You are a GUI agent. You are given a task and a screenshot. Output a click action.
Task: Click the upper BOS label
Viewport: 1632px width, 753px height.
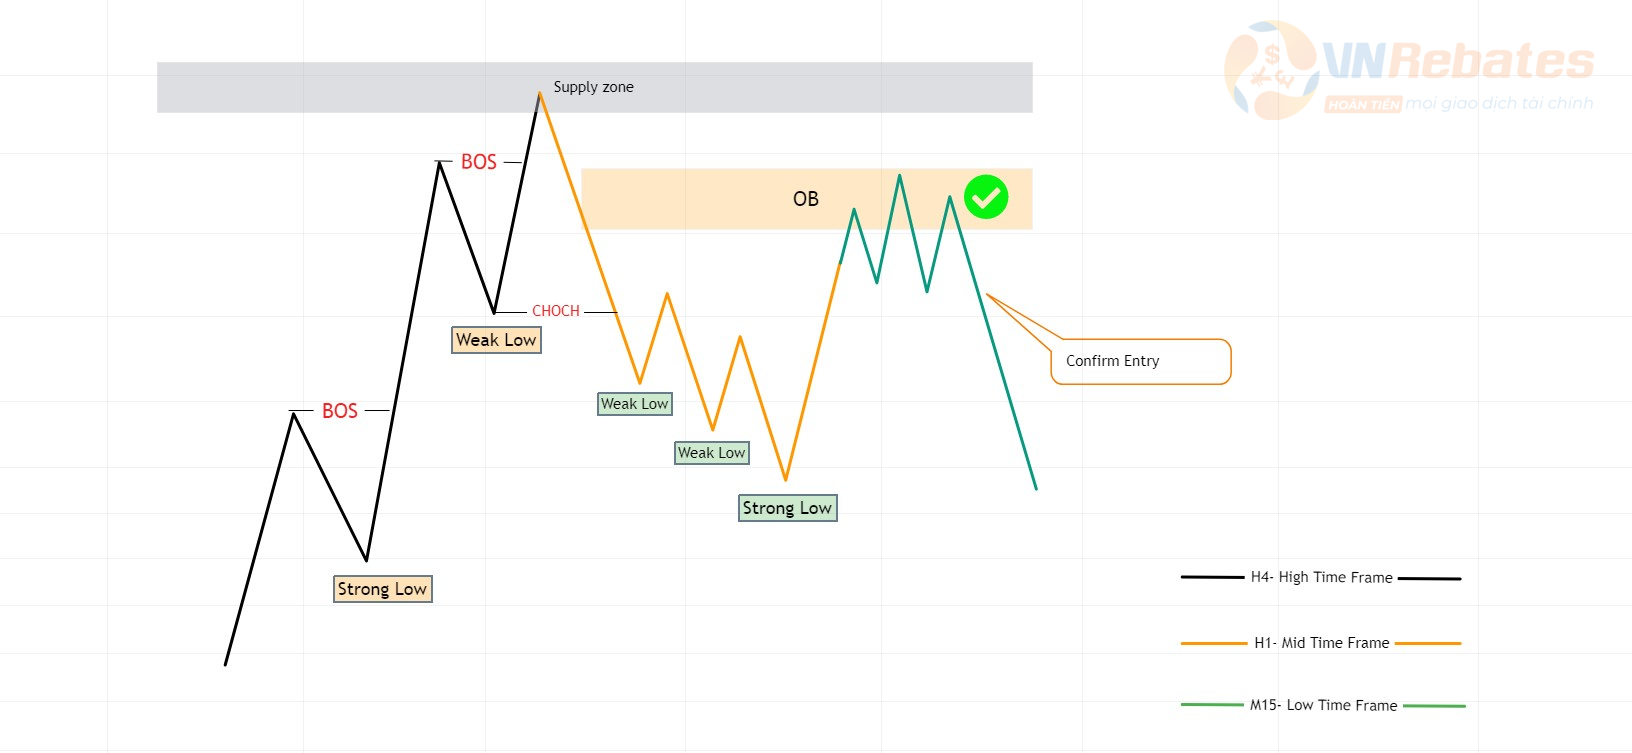(479, 162)
